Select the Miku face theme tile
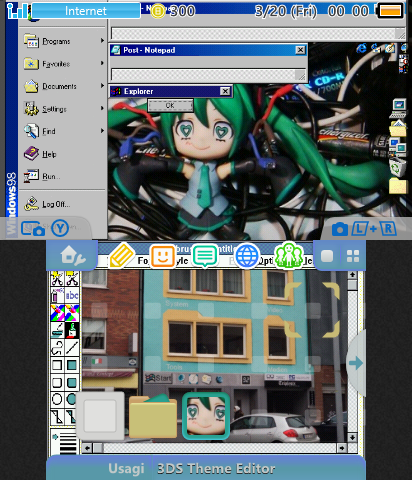This screenshot has width=412, height=480. [206, 415]
